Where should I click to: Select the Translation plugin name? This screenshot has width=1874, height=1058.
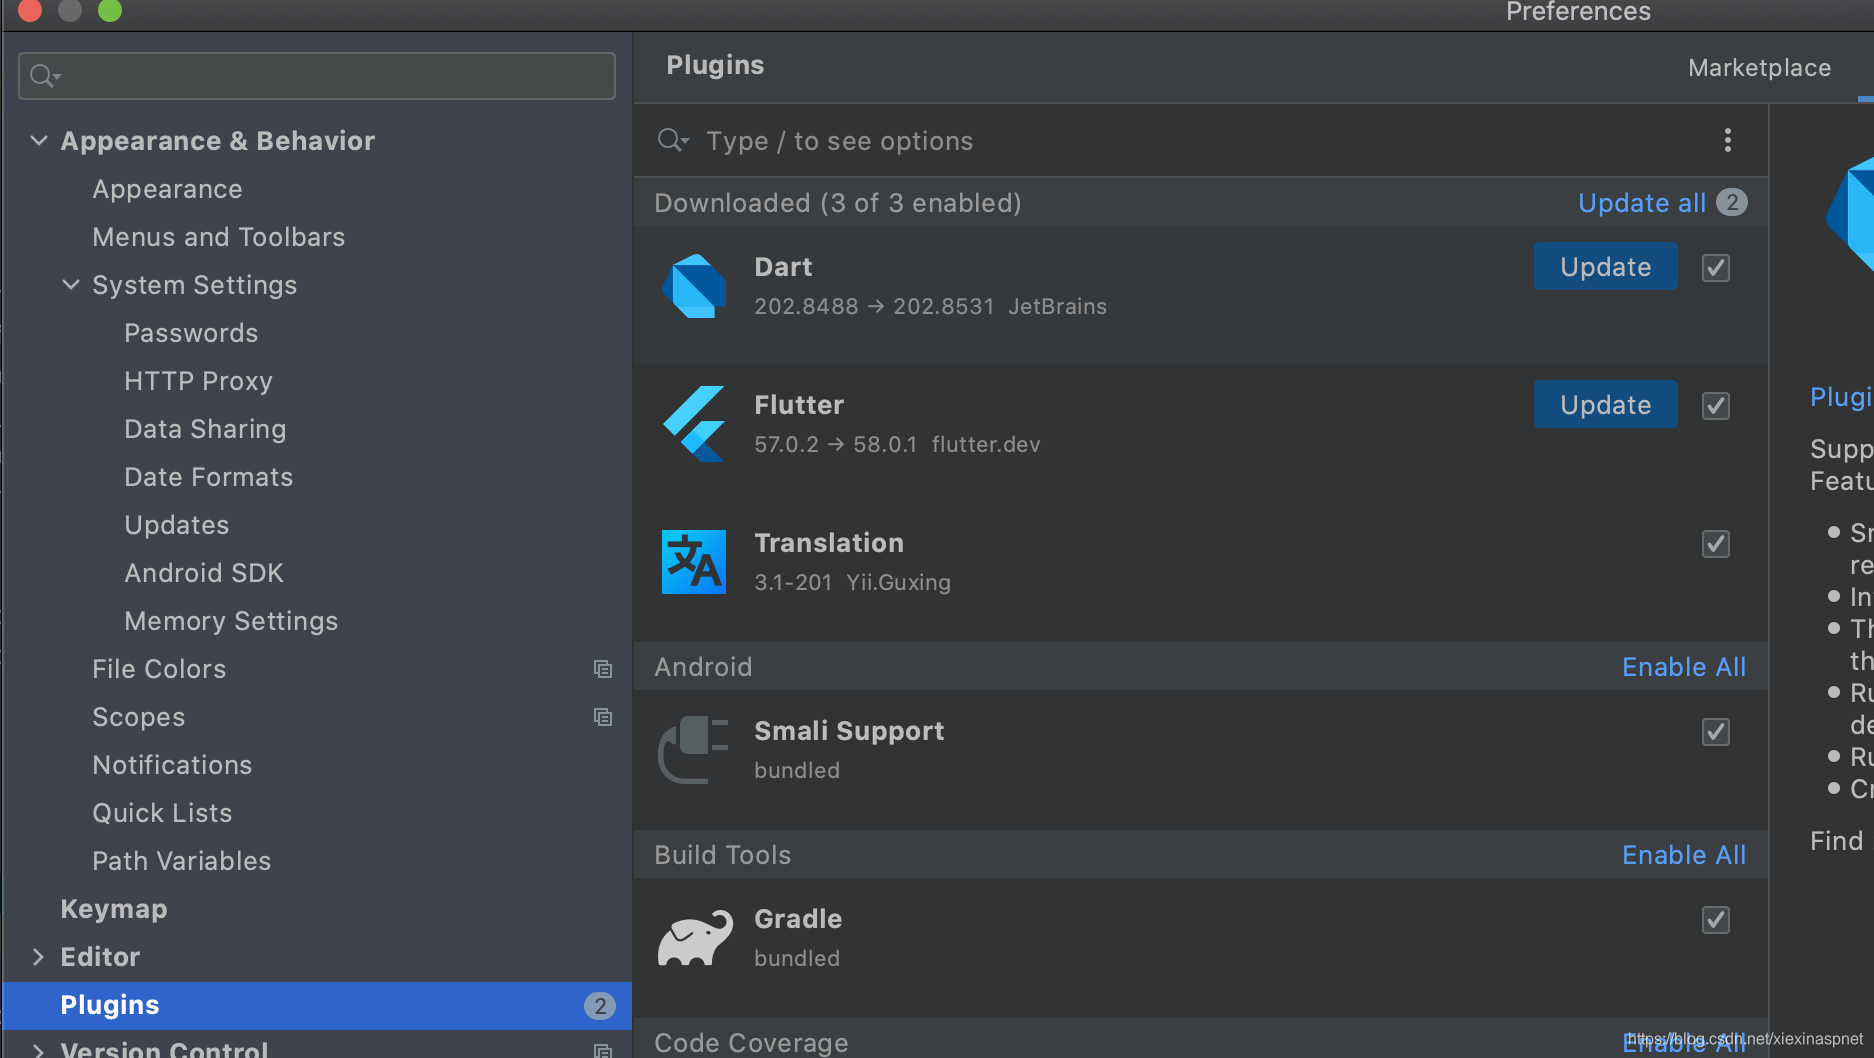click(829, 543)
